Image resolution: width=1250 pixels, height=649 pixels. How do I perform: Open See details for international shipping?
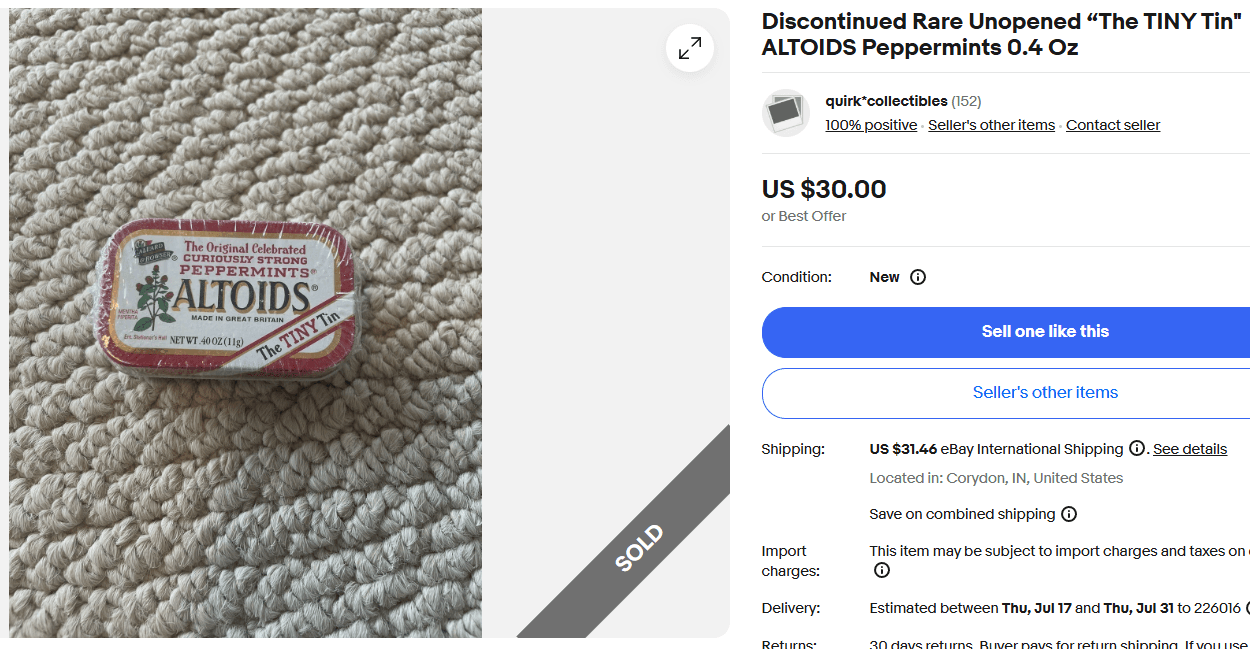1190,449
